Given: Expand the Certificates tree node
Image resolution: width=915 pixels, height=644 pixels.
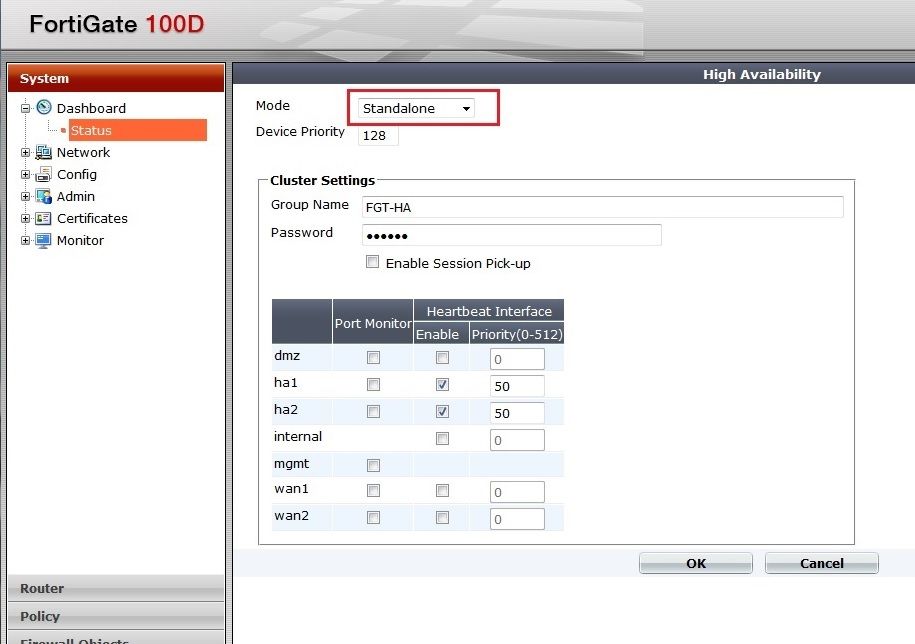Looking at the screenshot, I should click(25, 219).
